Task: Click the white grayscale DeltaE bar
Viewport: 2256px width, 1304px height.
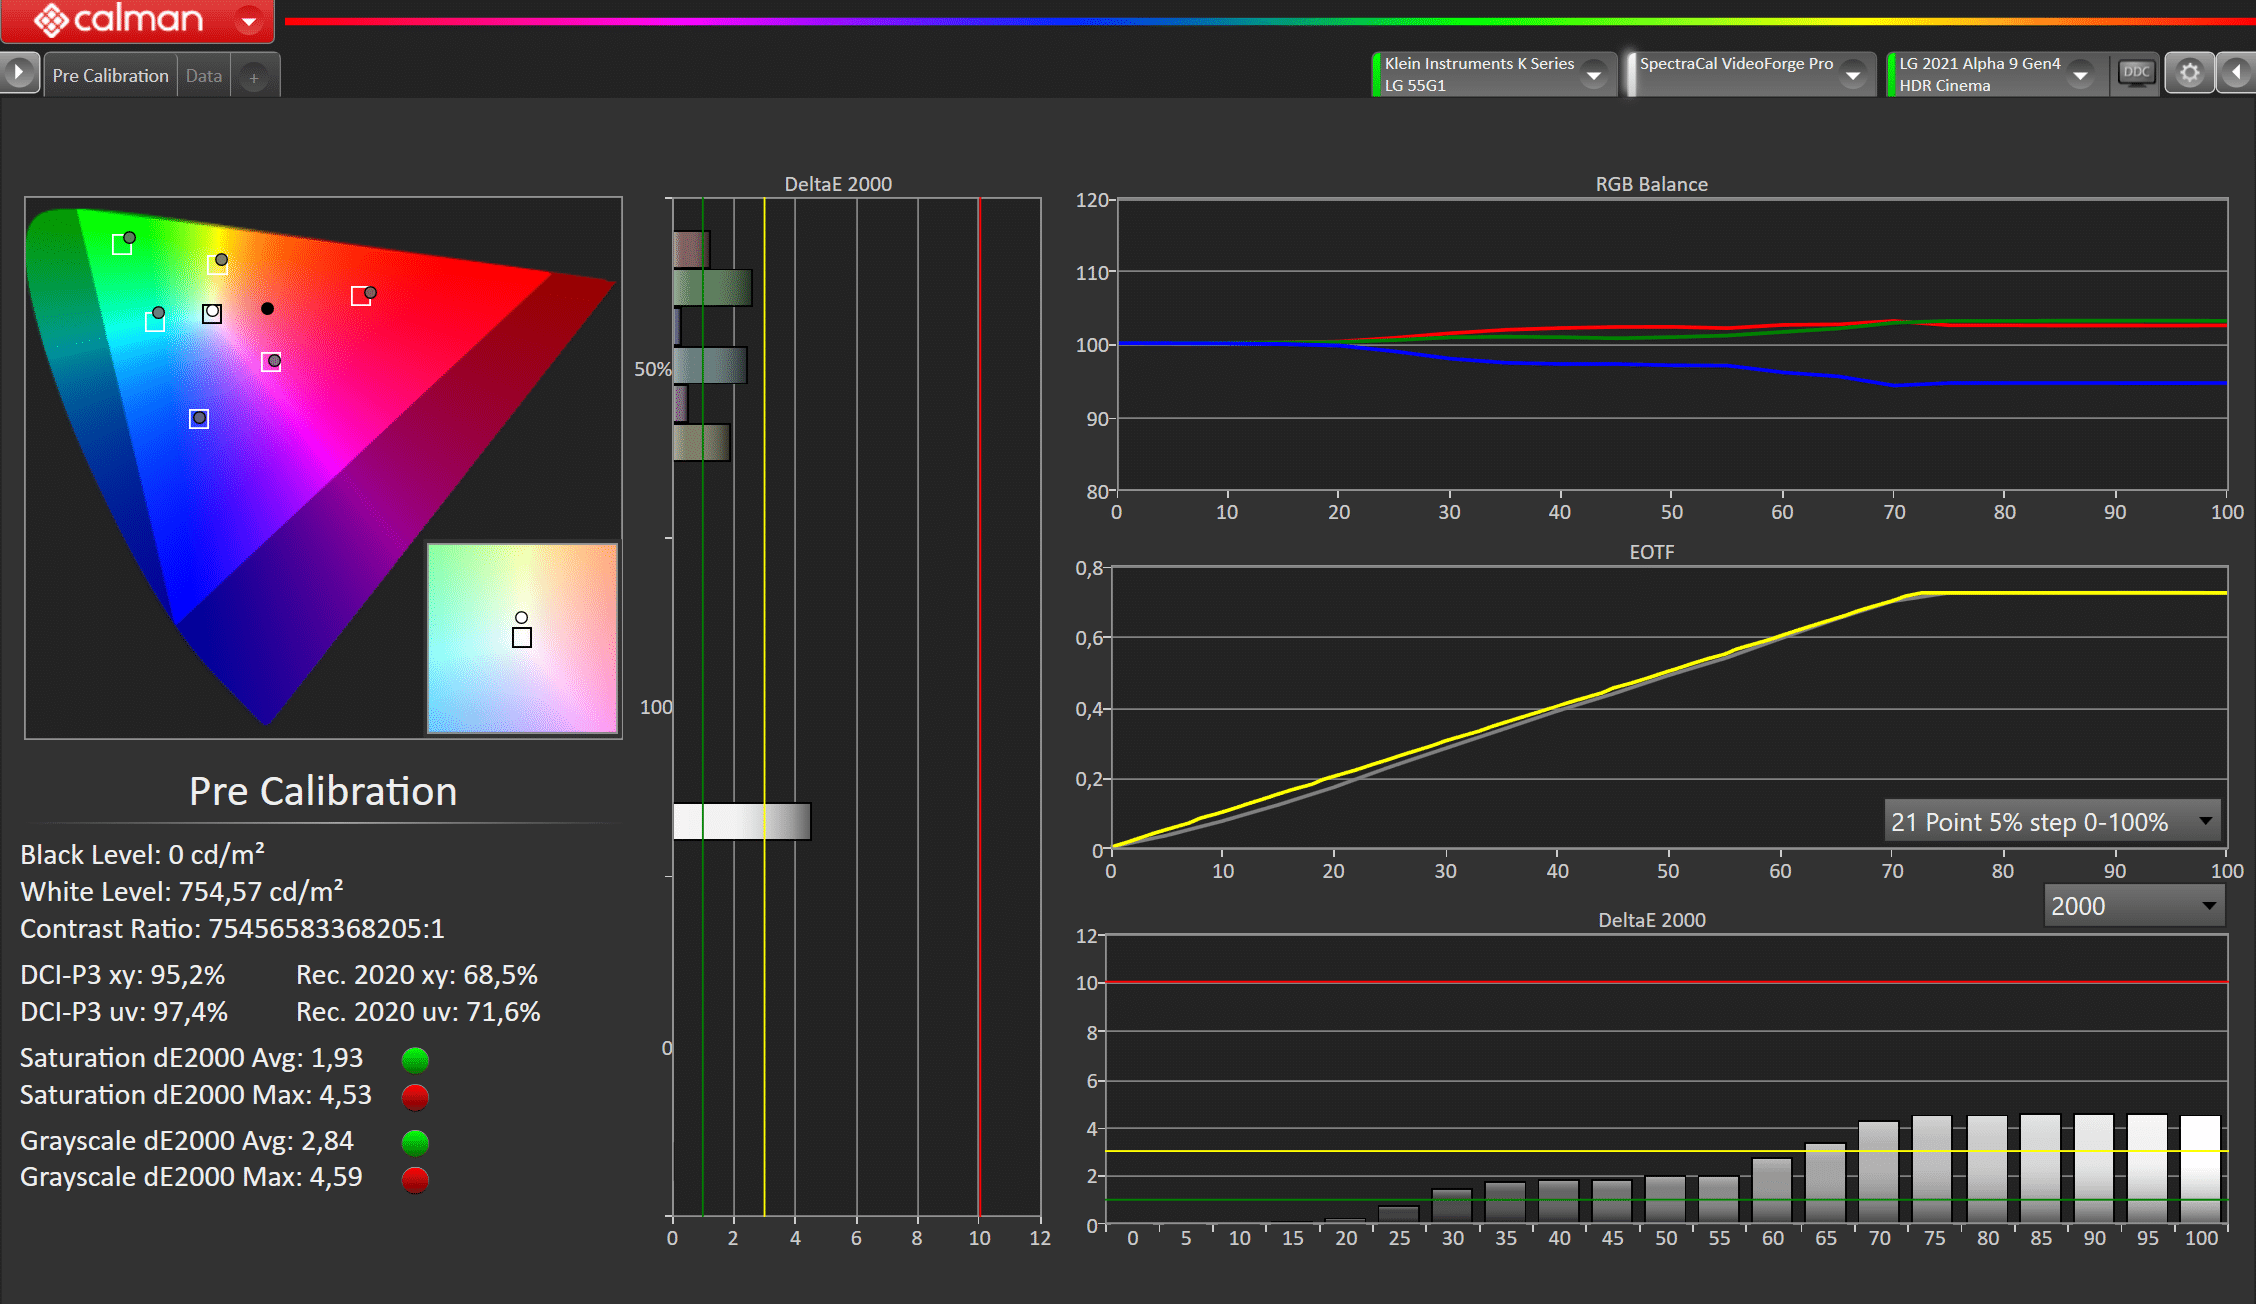Action: click(x=741, y=821)
